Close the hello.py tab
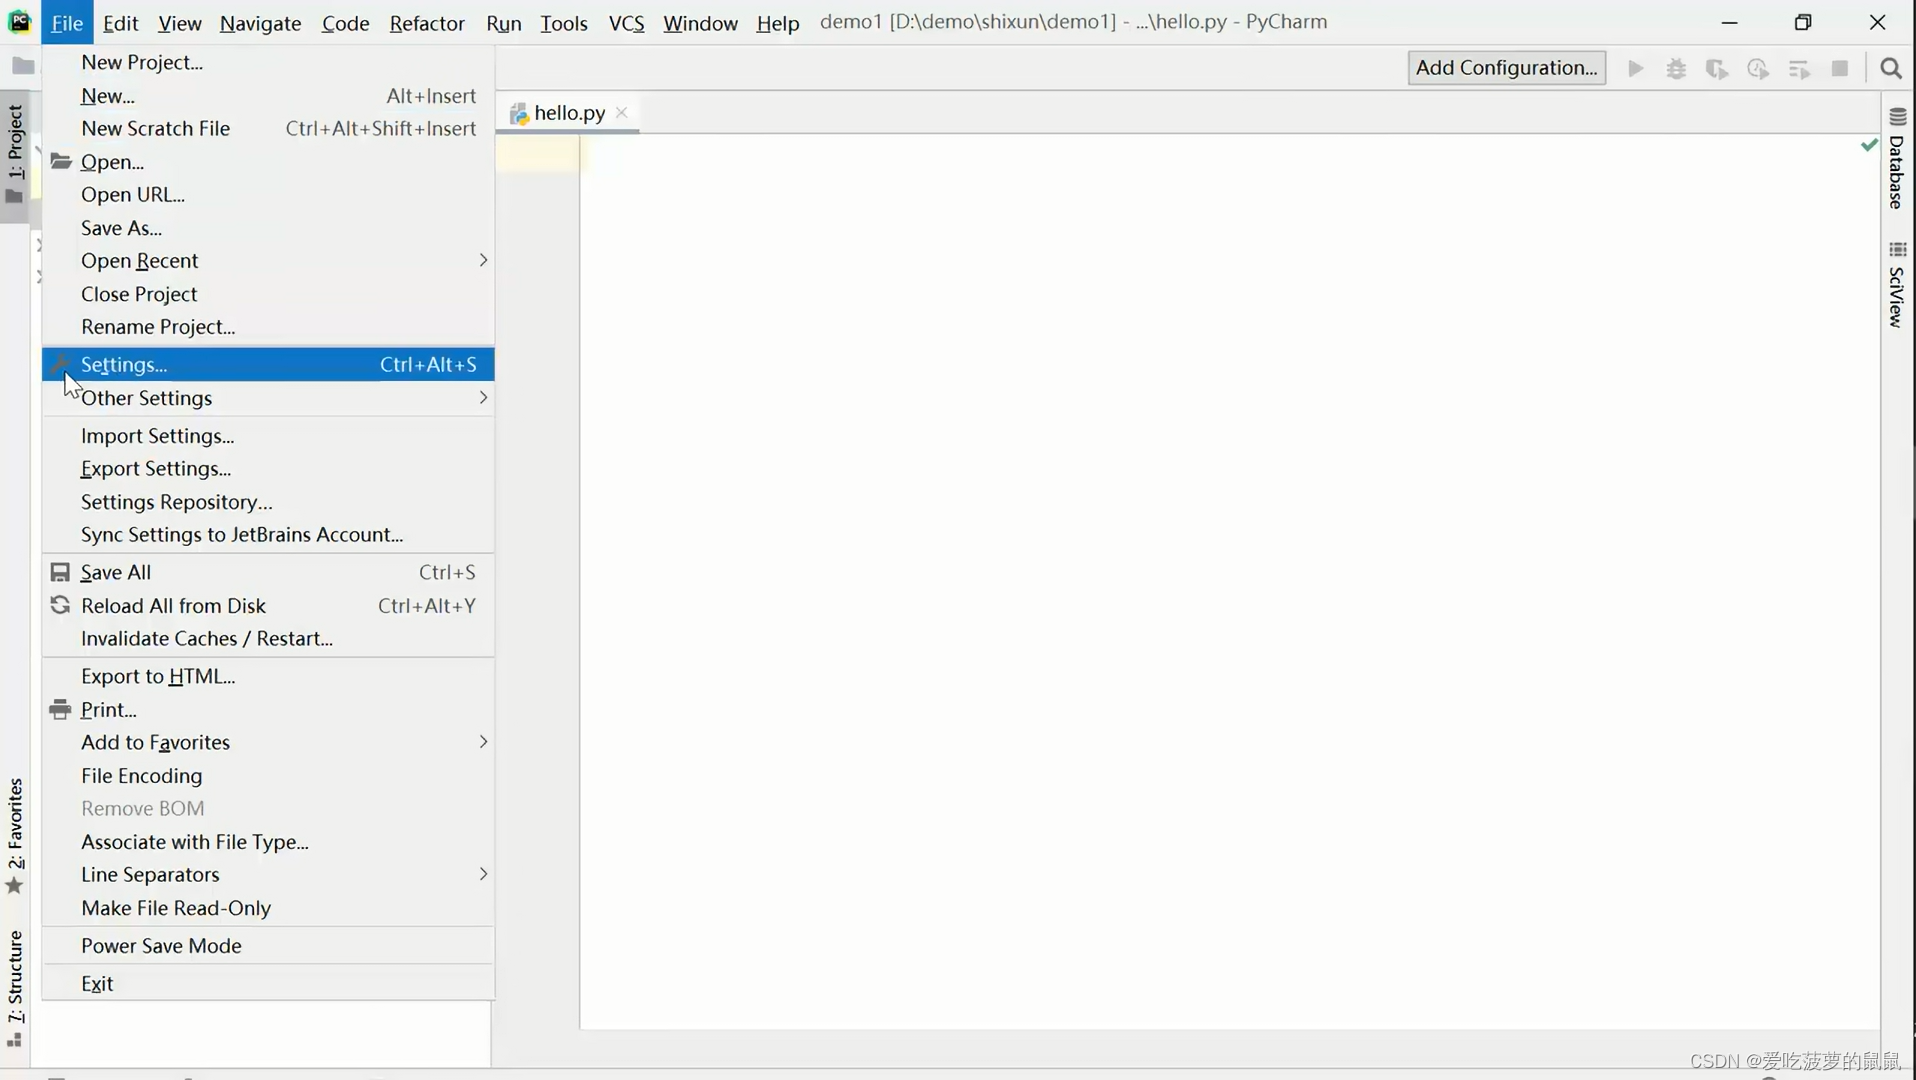Viewport: 1916px width, 1080px height. pos(622,112)
